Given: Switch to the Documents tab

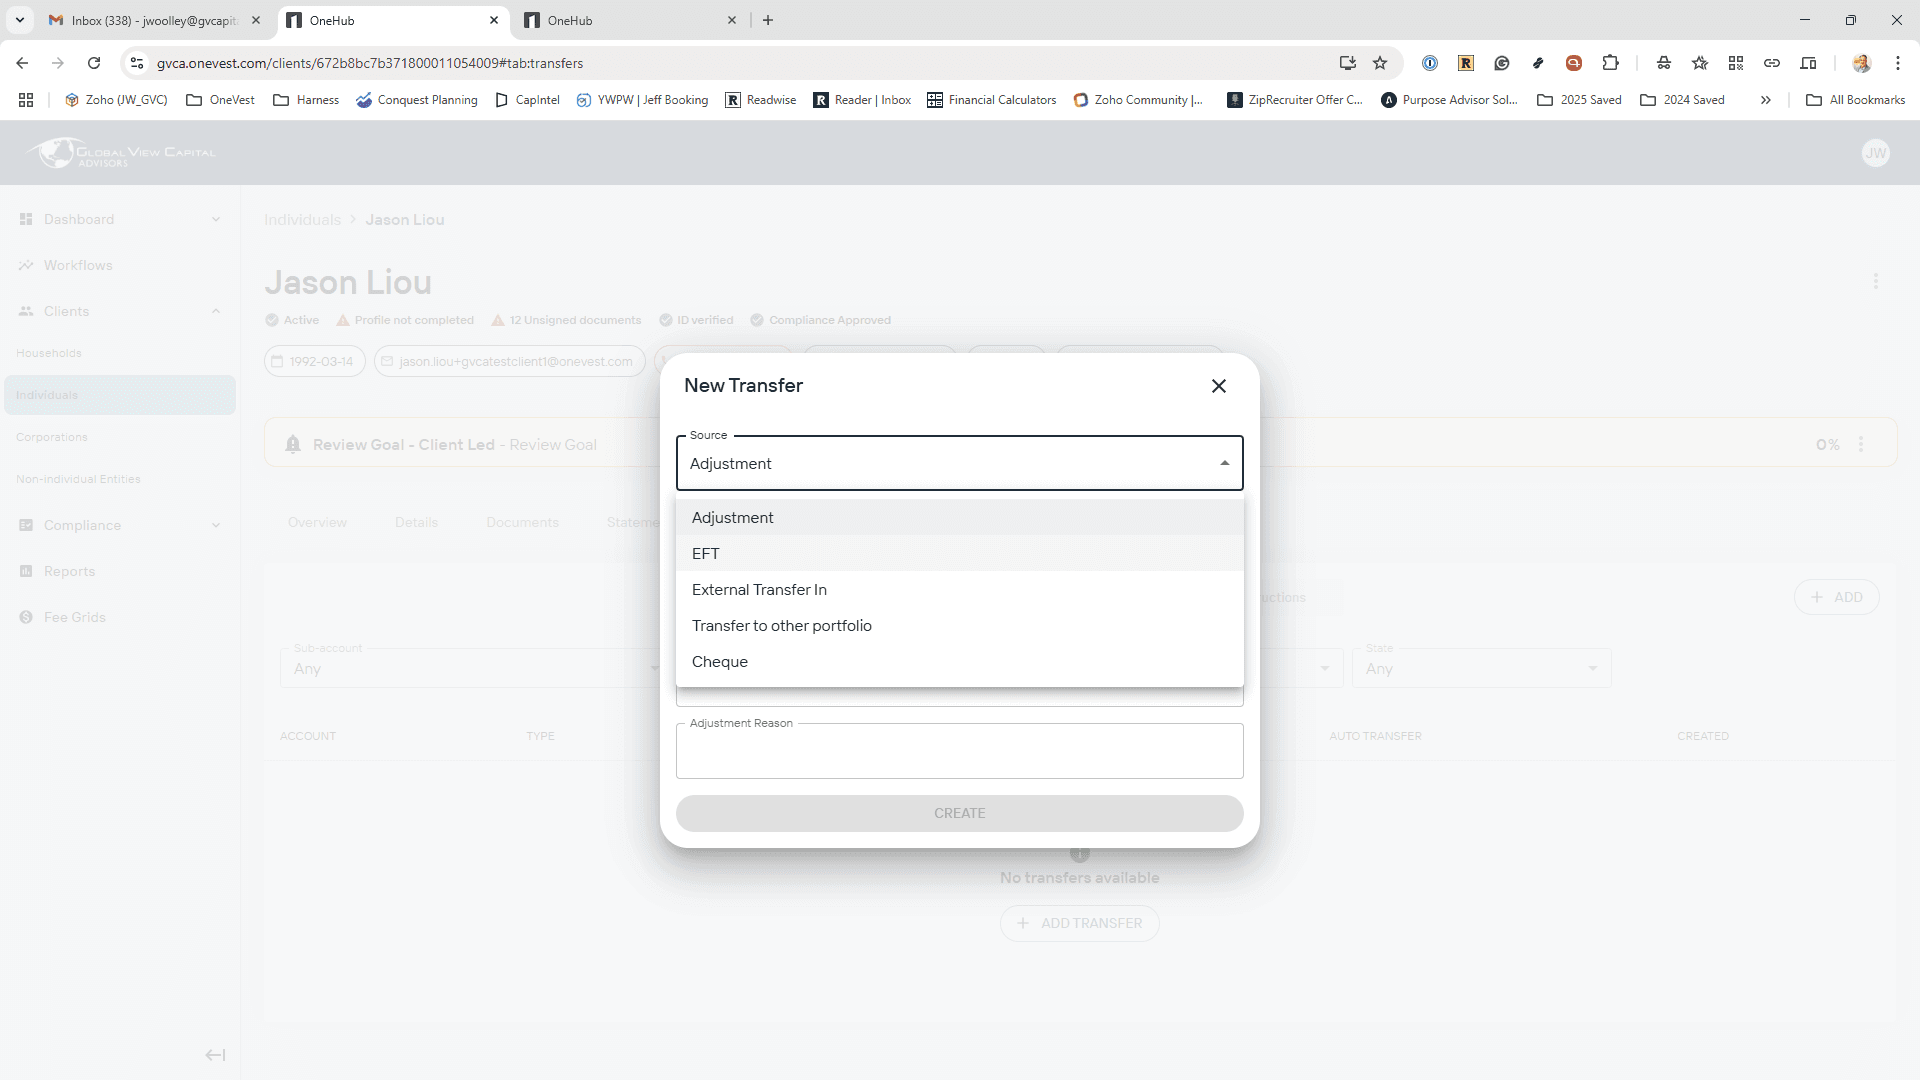Looking at the screenshot, I should tap(522, 522).
